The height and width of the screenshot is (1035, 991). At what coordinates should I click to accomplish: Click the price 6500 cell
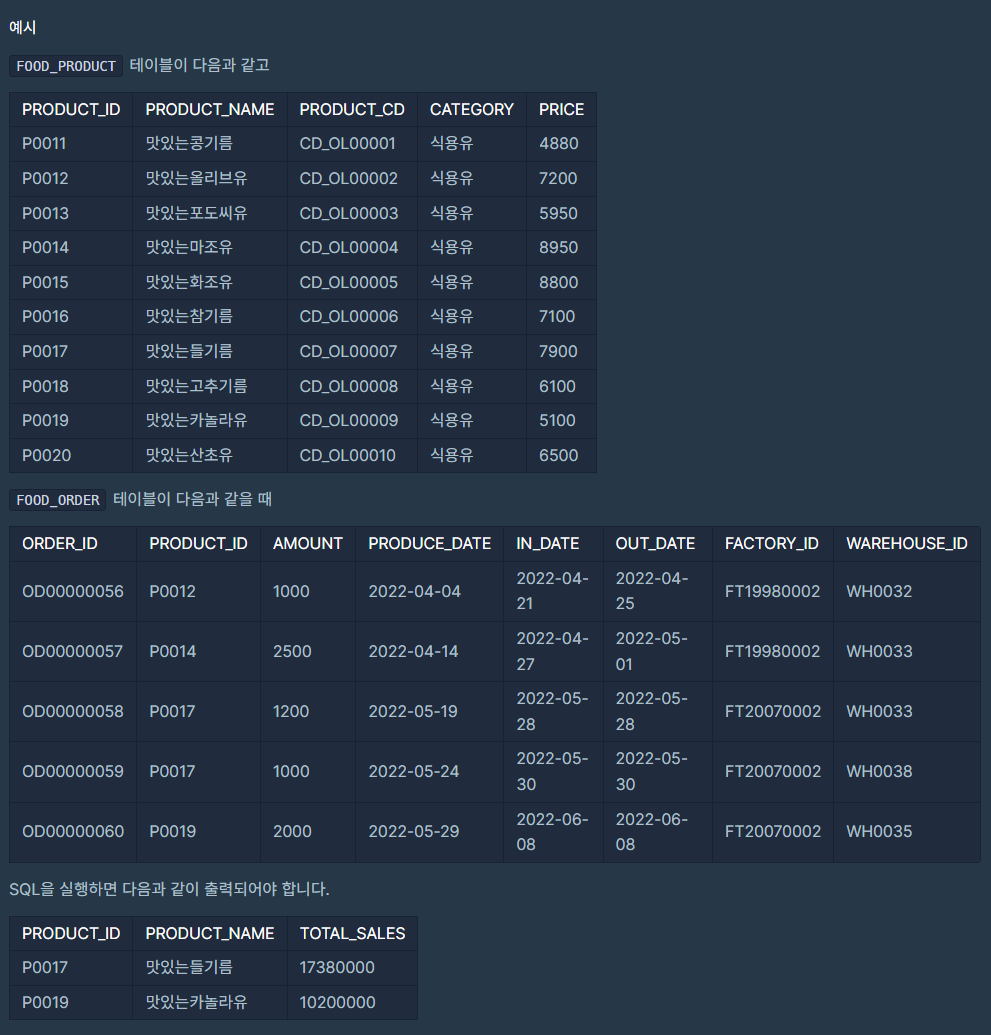point(559,455)
